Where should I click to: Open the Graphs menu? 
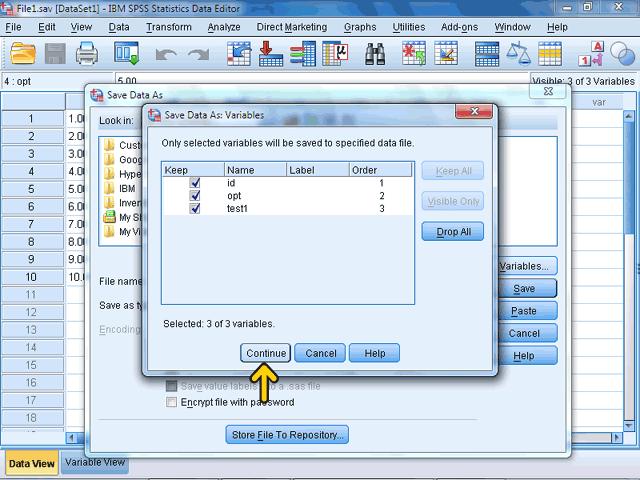point(360,27)
